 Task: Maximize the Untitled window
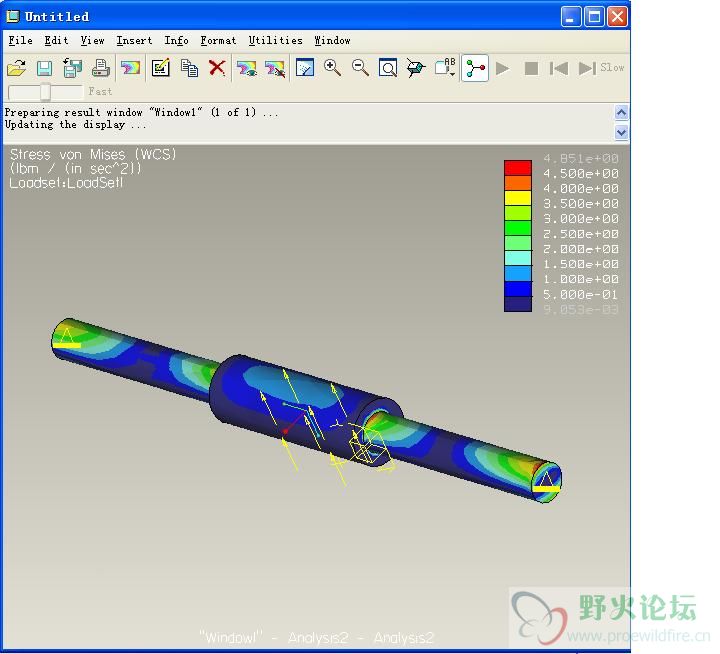click(595, 17)
